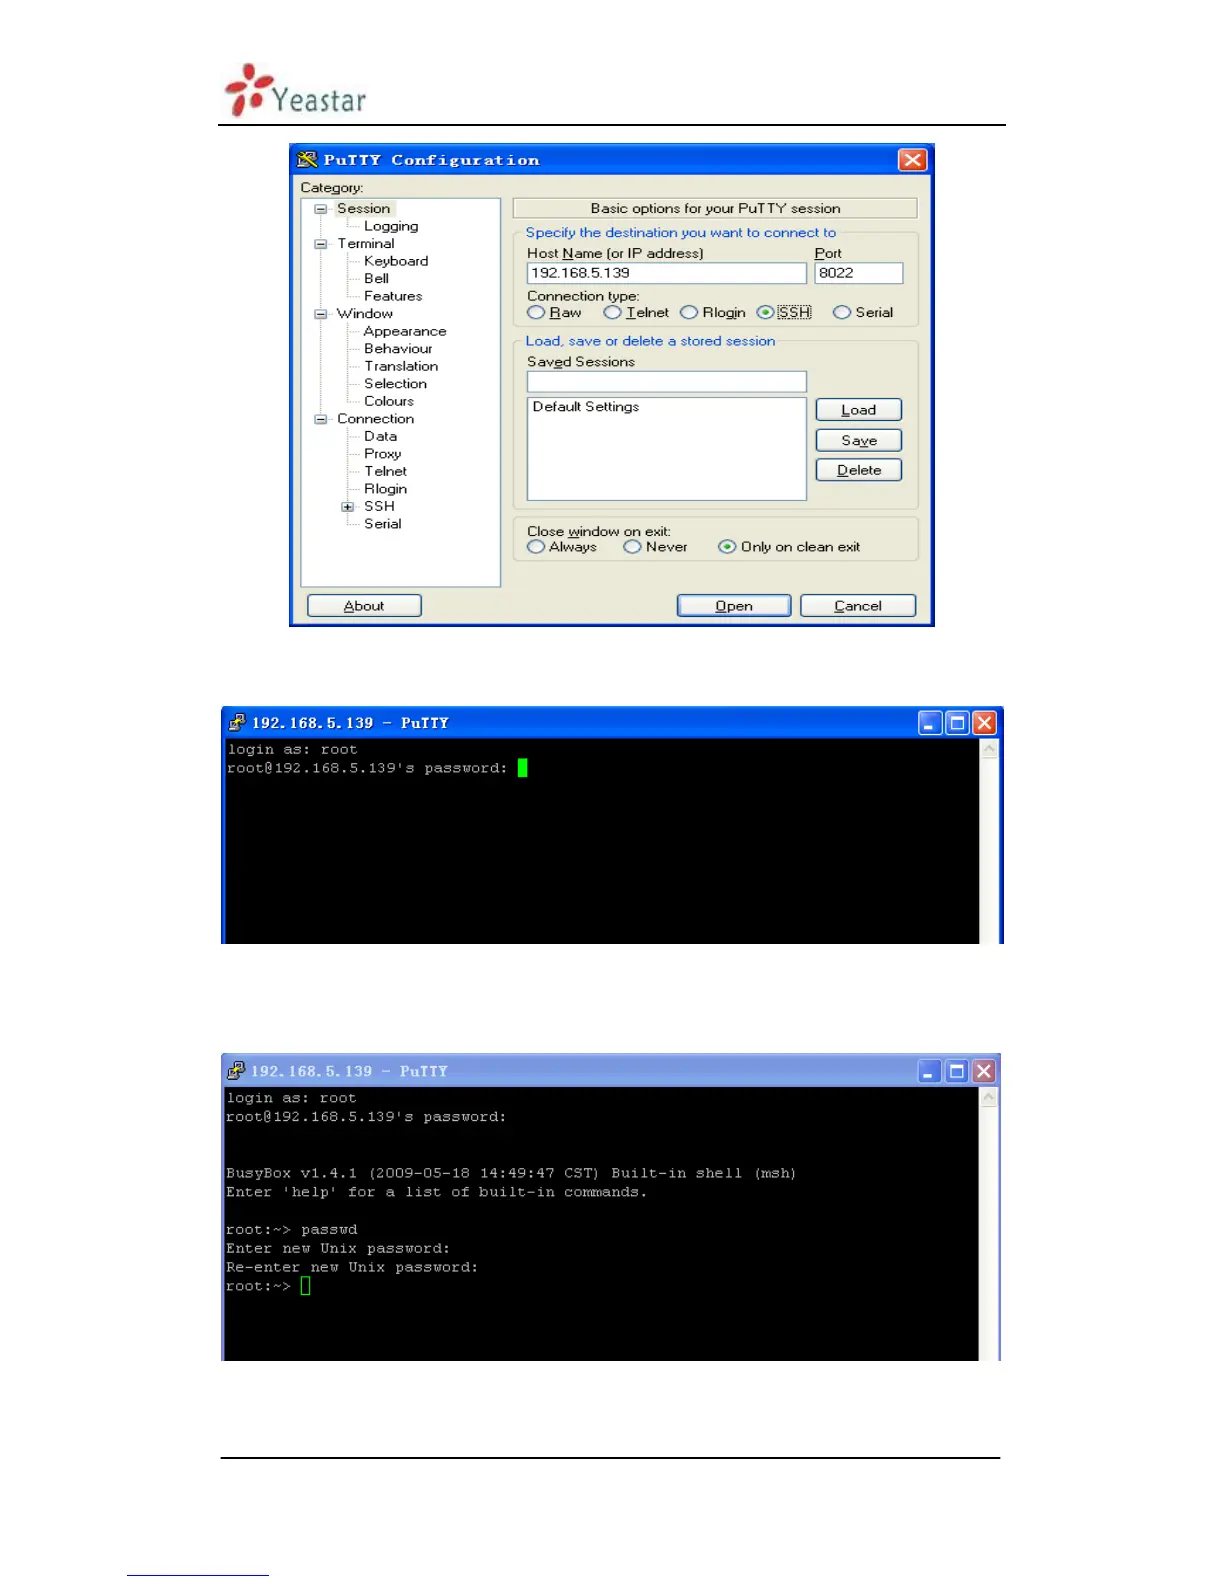The height and width of the screenshot is (1584, 1224).
Task: Open Data settings category
Action: pyautogui.click(x=380, y=436)
